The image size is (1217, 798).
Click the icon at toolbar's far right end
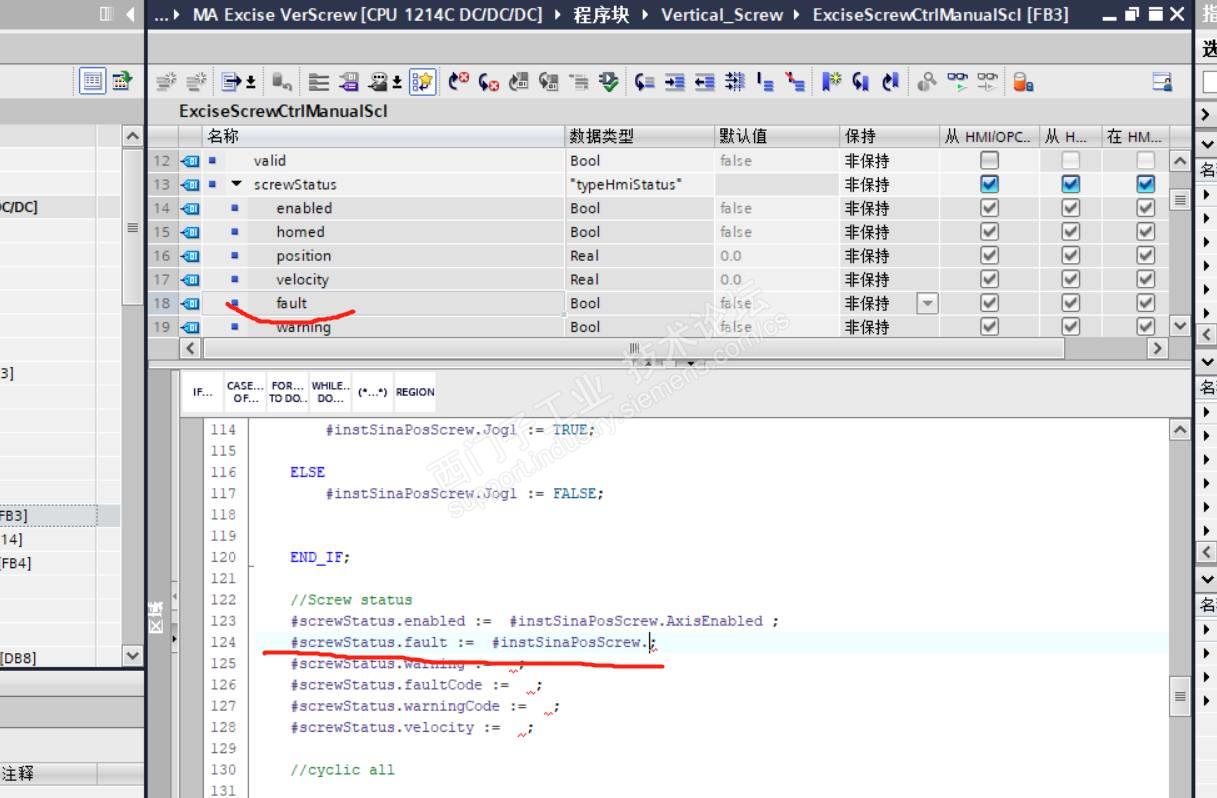click(x=1162, y=82)
